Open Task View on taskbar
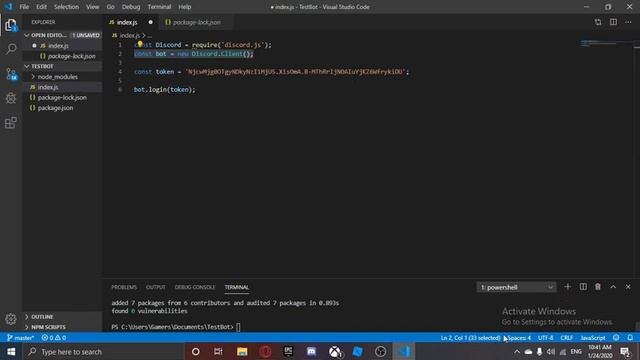This screenshot has height=360, width=640. coord(218,351)
